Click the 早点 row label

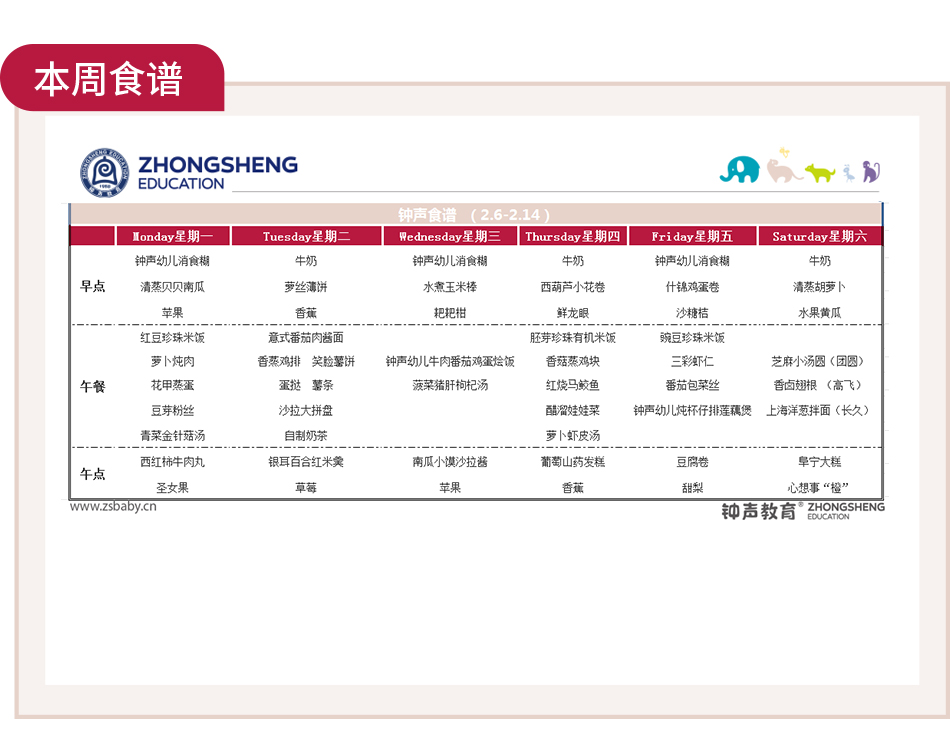(x=92, y=286)
